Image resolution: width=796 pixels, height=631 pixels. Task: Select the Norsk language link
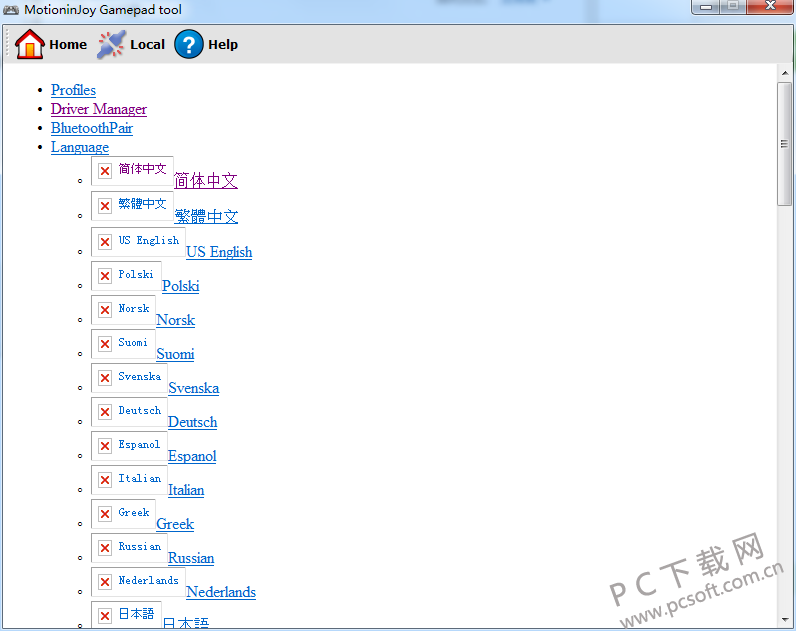click(176, 320)
